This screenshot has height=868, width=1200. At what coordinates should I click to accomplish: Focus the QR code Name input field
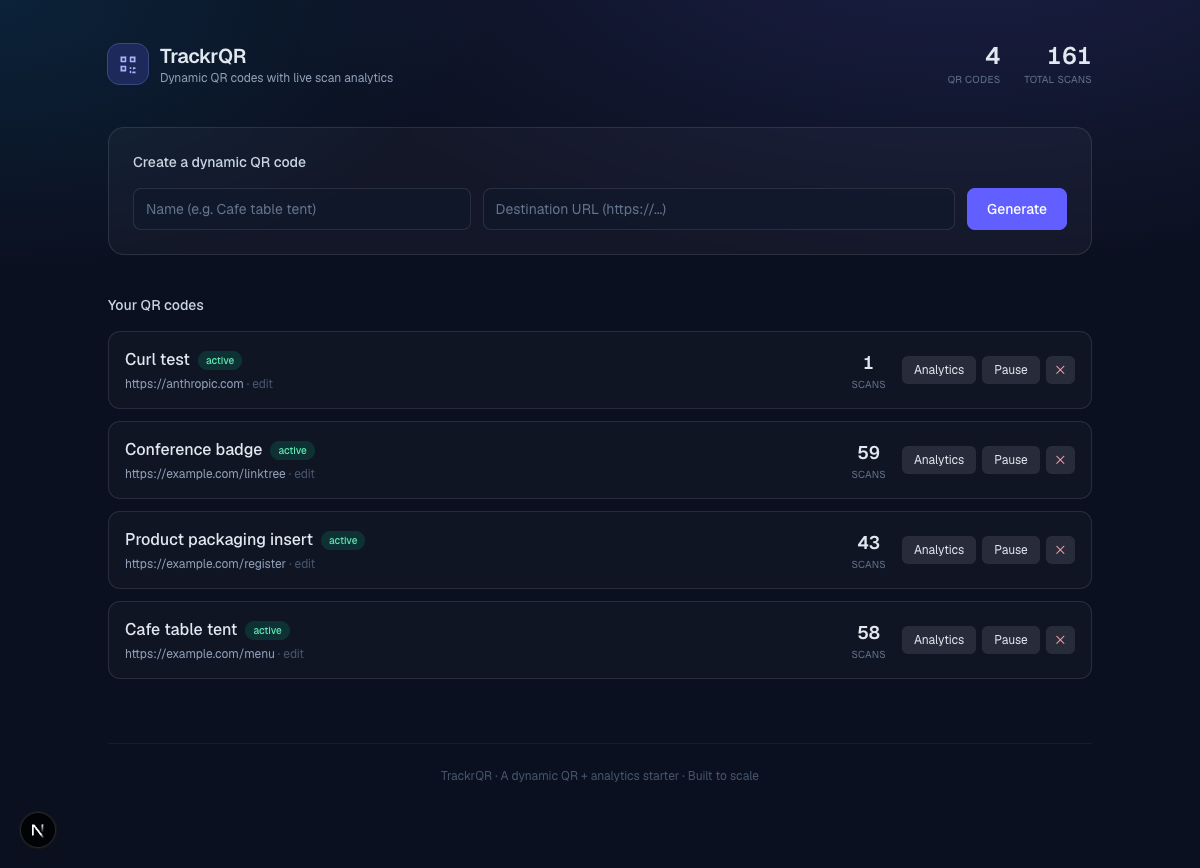[302, 209]
